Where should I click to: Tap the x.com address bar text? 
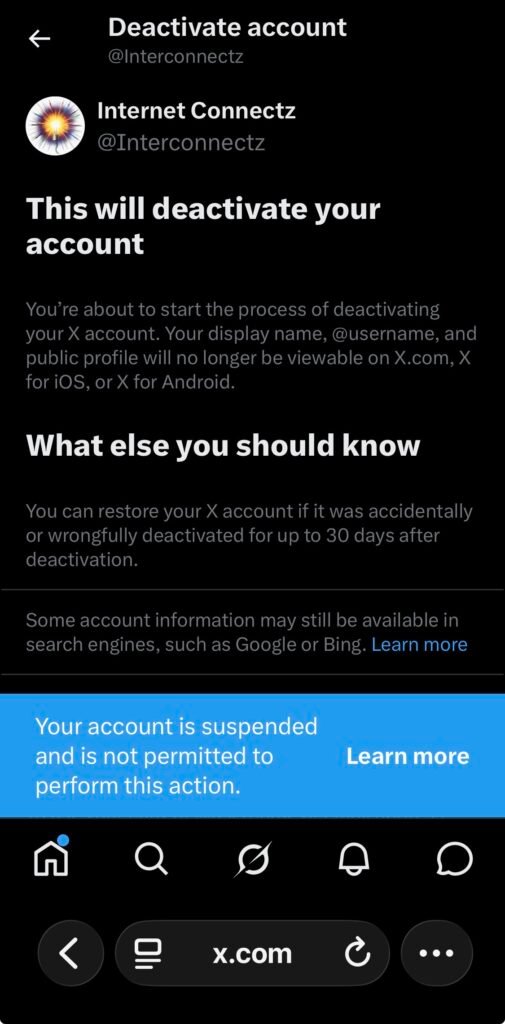(252, 954)
